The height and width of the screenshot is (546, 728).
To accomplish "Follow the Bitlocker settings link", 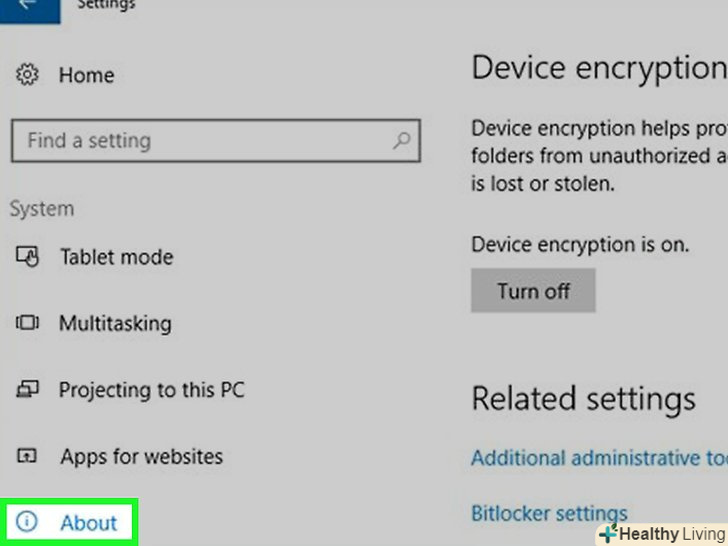I will coord(549,513).
